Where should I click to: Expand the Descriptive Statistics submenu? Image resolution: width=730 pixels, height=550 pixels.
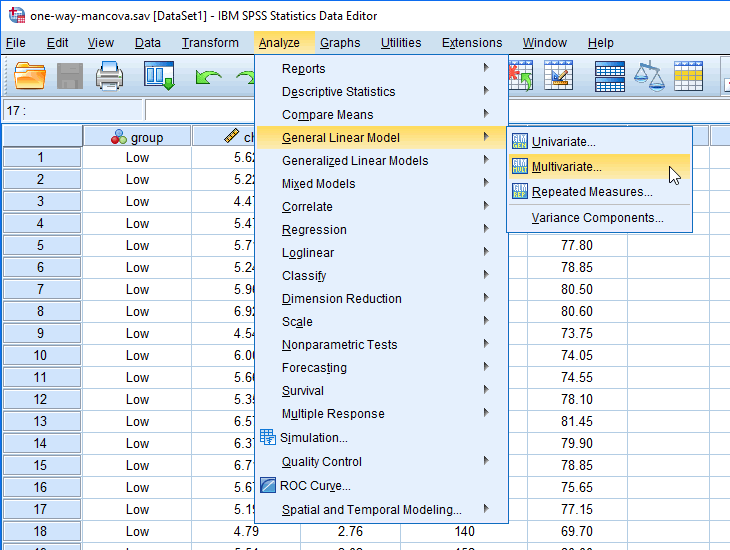[x=381, y=91]
